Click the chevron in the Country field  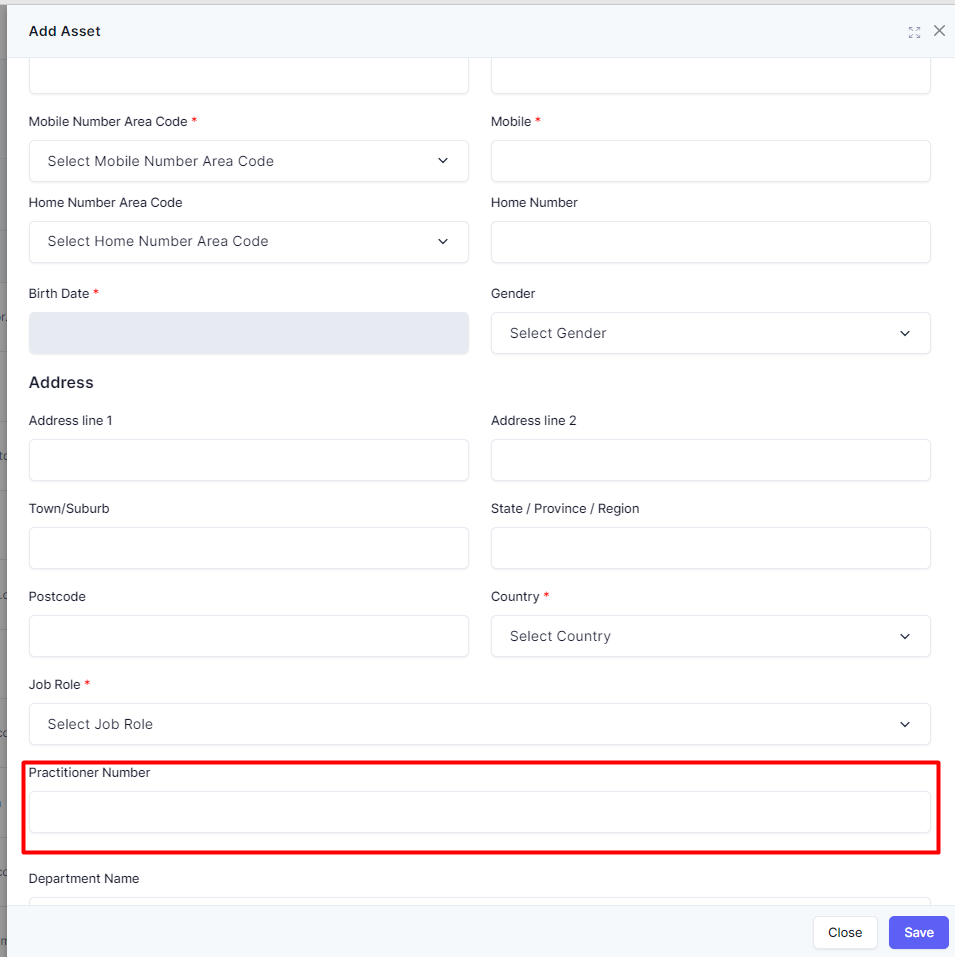pos(905,636)
